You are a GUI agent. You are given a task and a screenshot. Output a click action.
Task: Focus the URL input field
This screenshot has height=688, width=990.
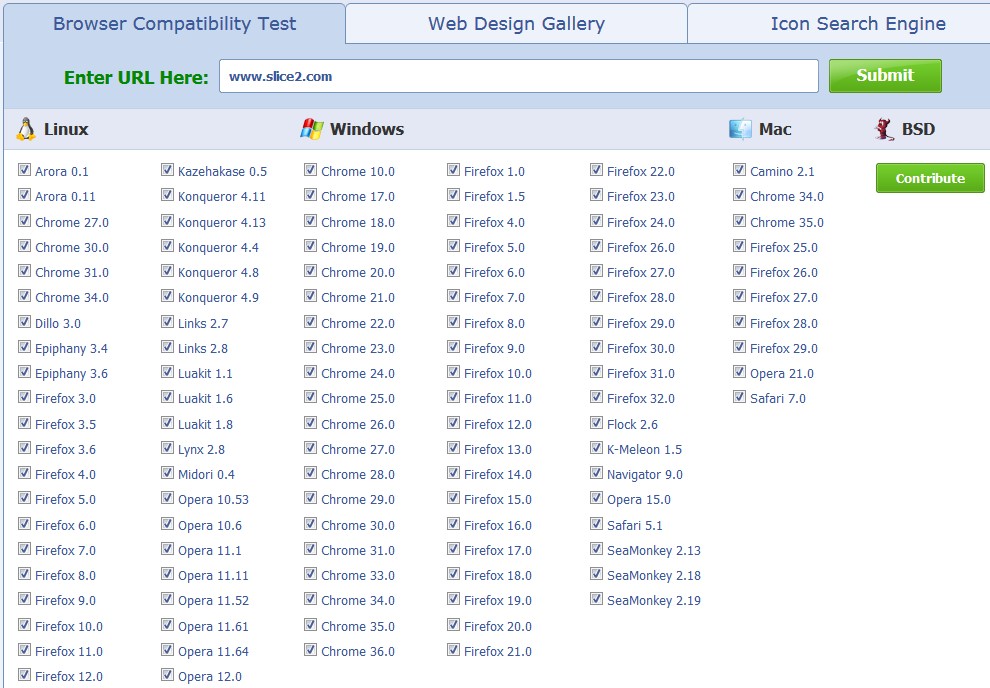click(x=518, y=76)
